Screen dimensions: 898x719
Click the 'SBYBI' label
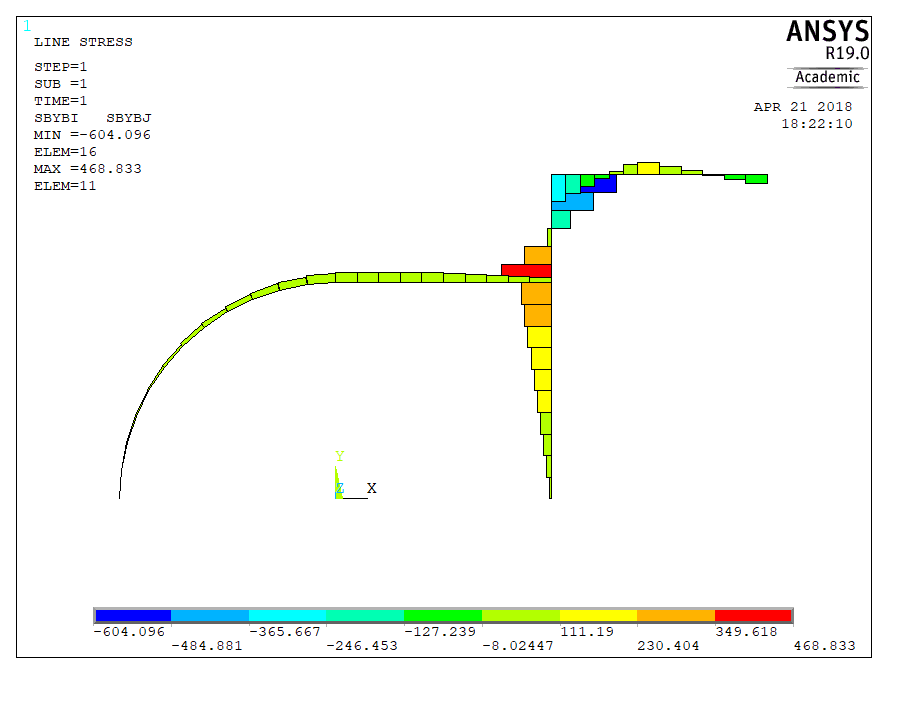56,118
